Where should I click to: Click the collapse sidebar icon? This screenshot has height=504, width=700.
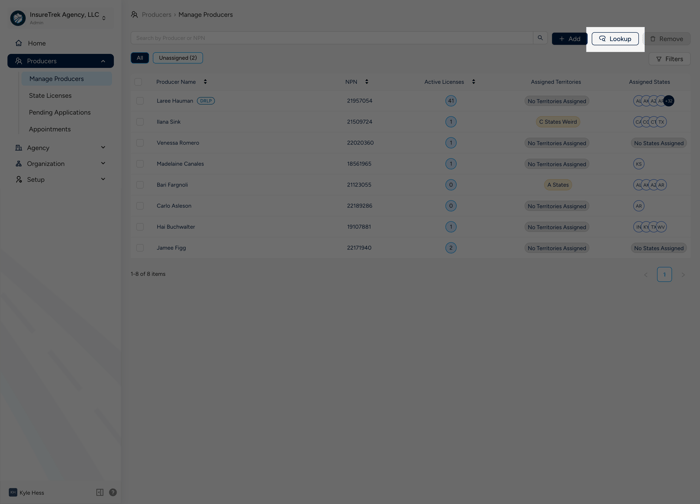100,492
